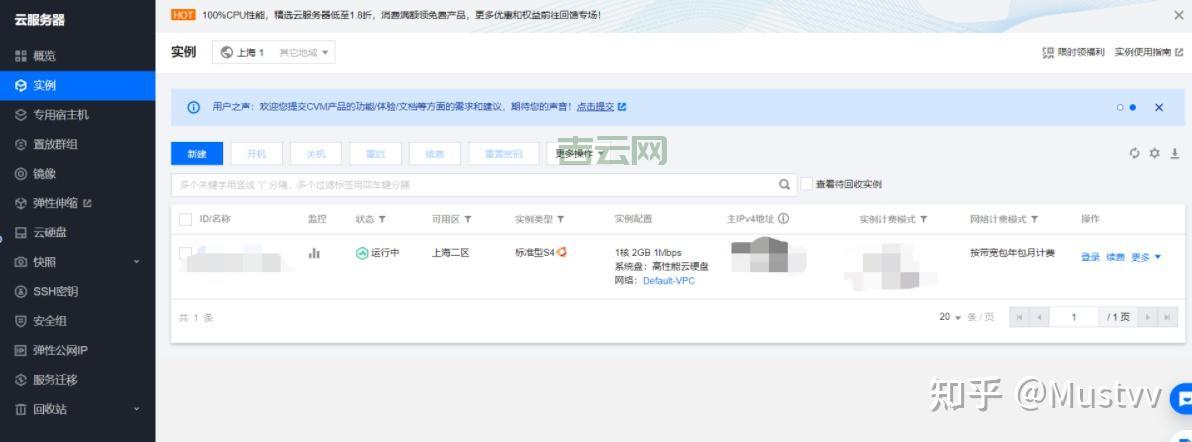Open the 可用区 column filter
The height and width of the screenshot is (442, 1192).
pyautogui.click(x=468, y=219)
